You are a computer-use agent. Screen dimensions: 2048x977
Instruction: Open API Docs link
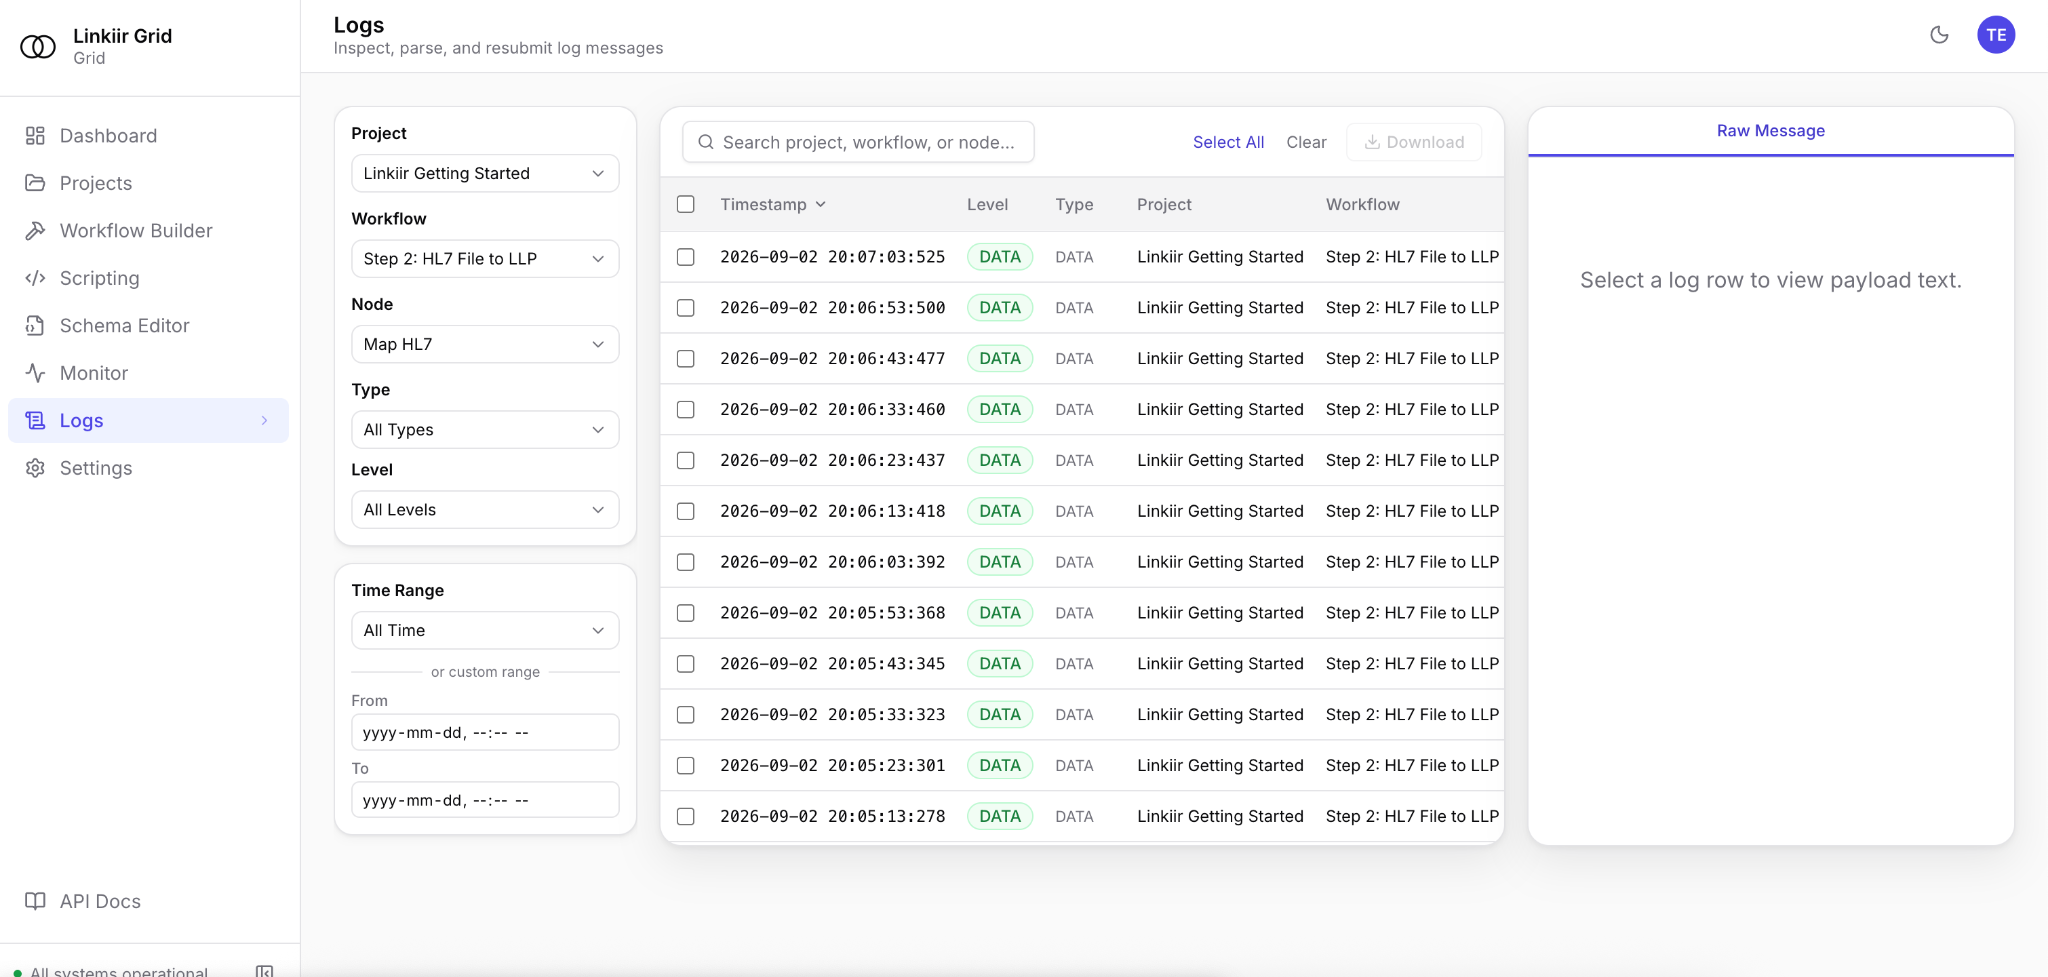click(148, 901)
